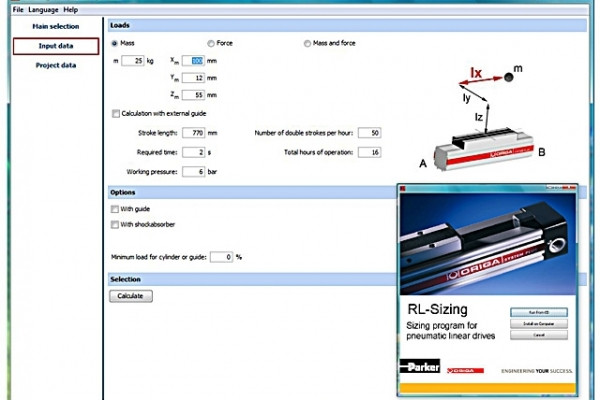Switch to Project data section
600x400 pixels.
point(56,65)
